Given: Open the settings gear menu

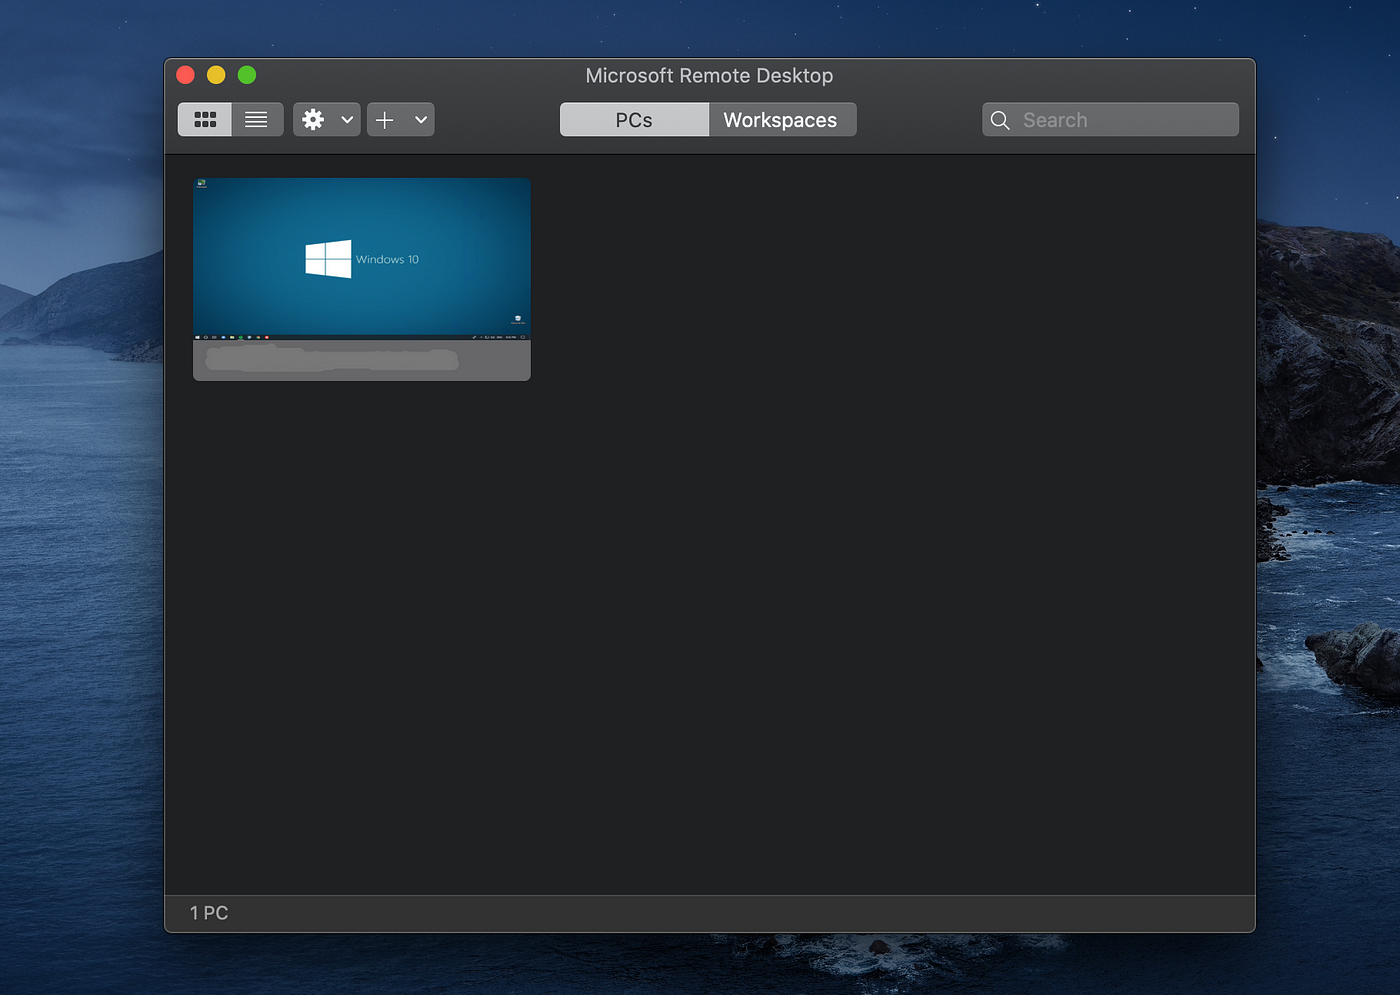Looking at the screenshot, I should (314, 120).
